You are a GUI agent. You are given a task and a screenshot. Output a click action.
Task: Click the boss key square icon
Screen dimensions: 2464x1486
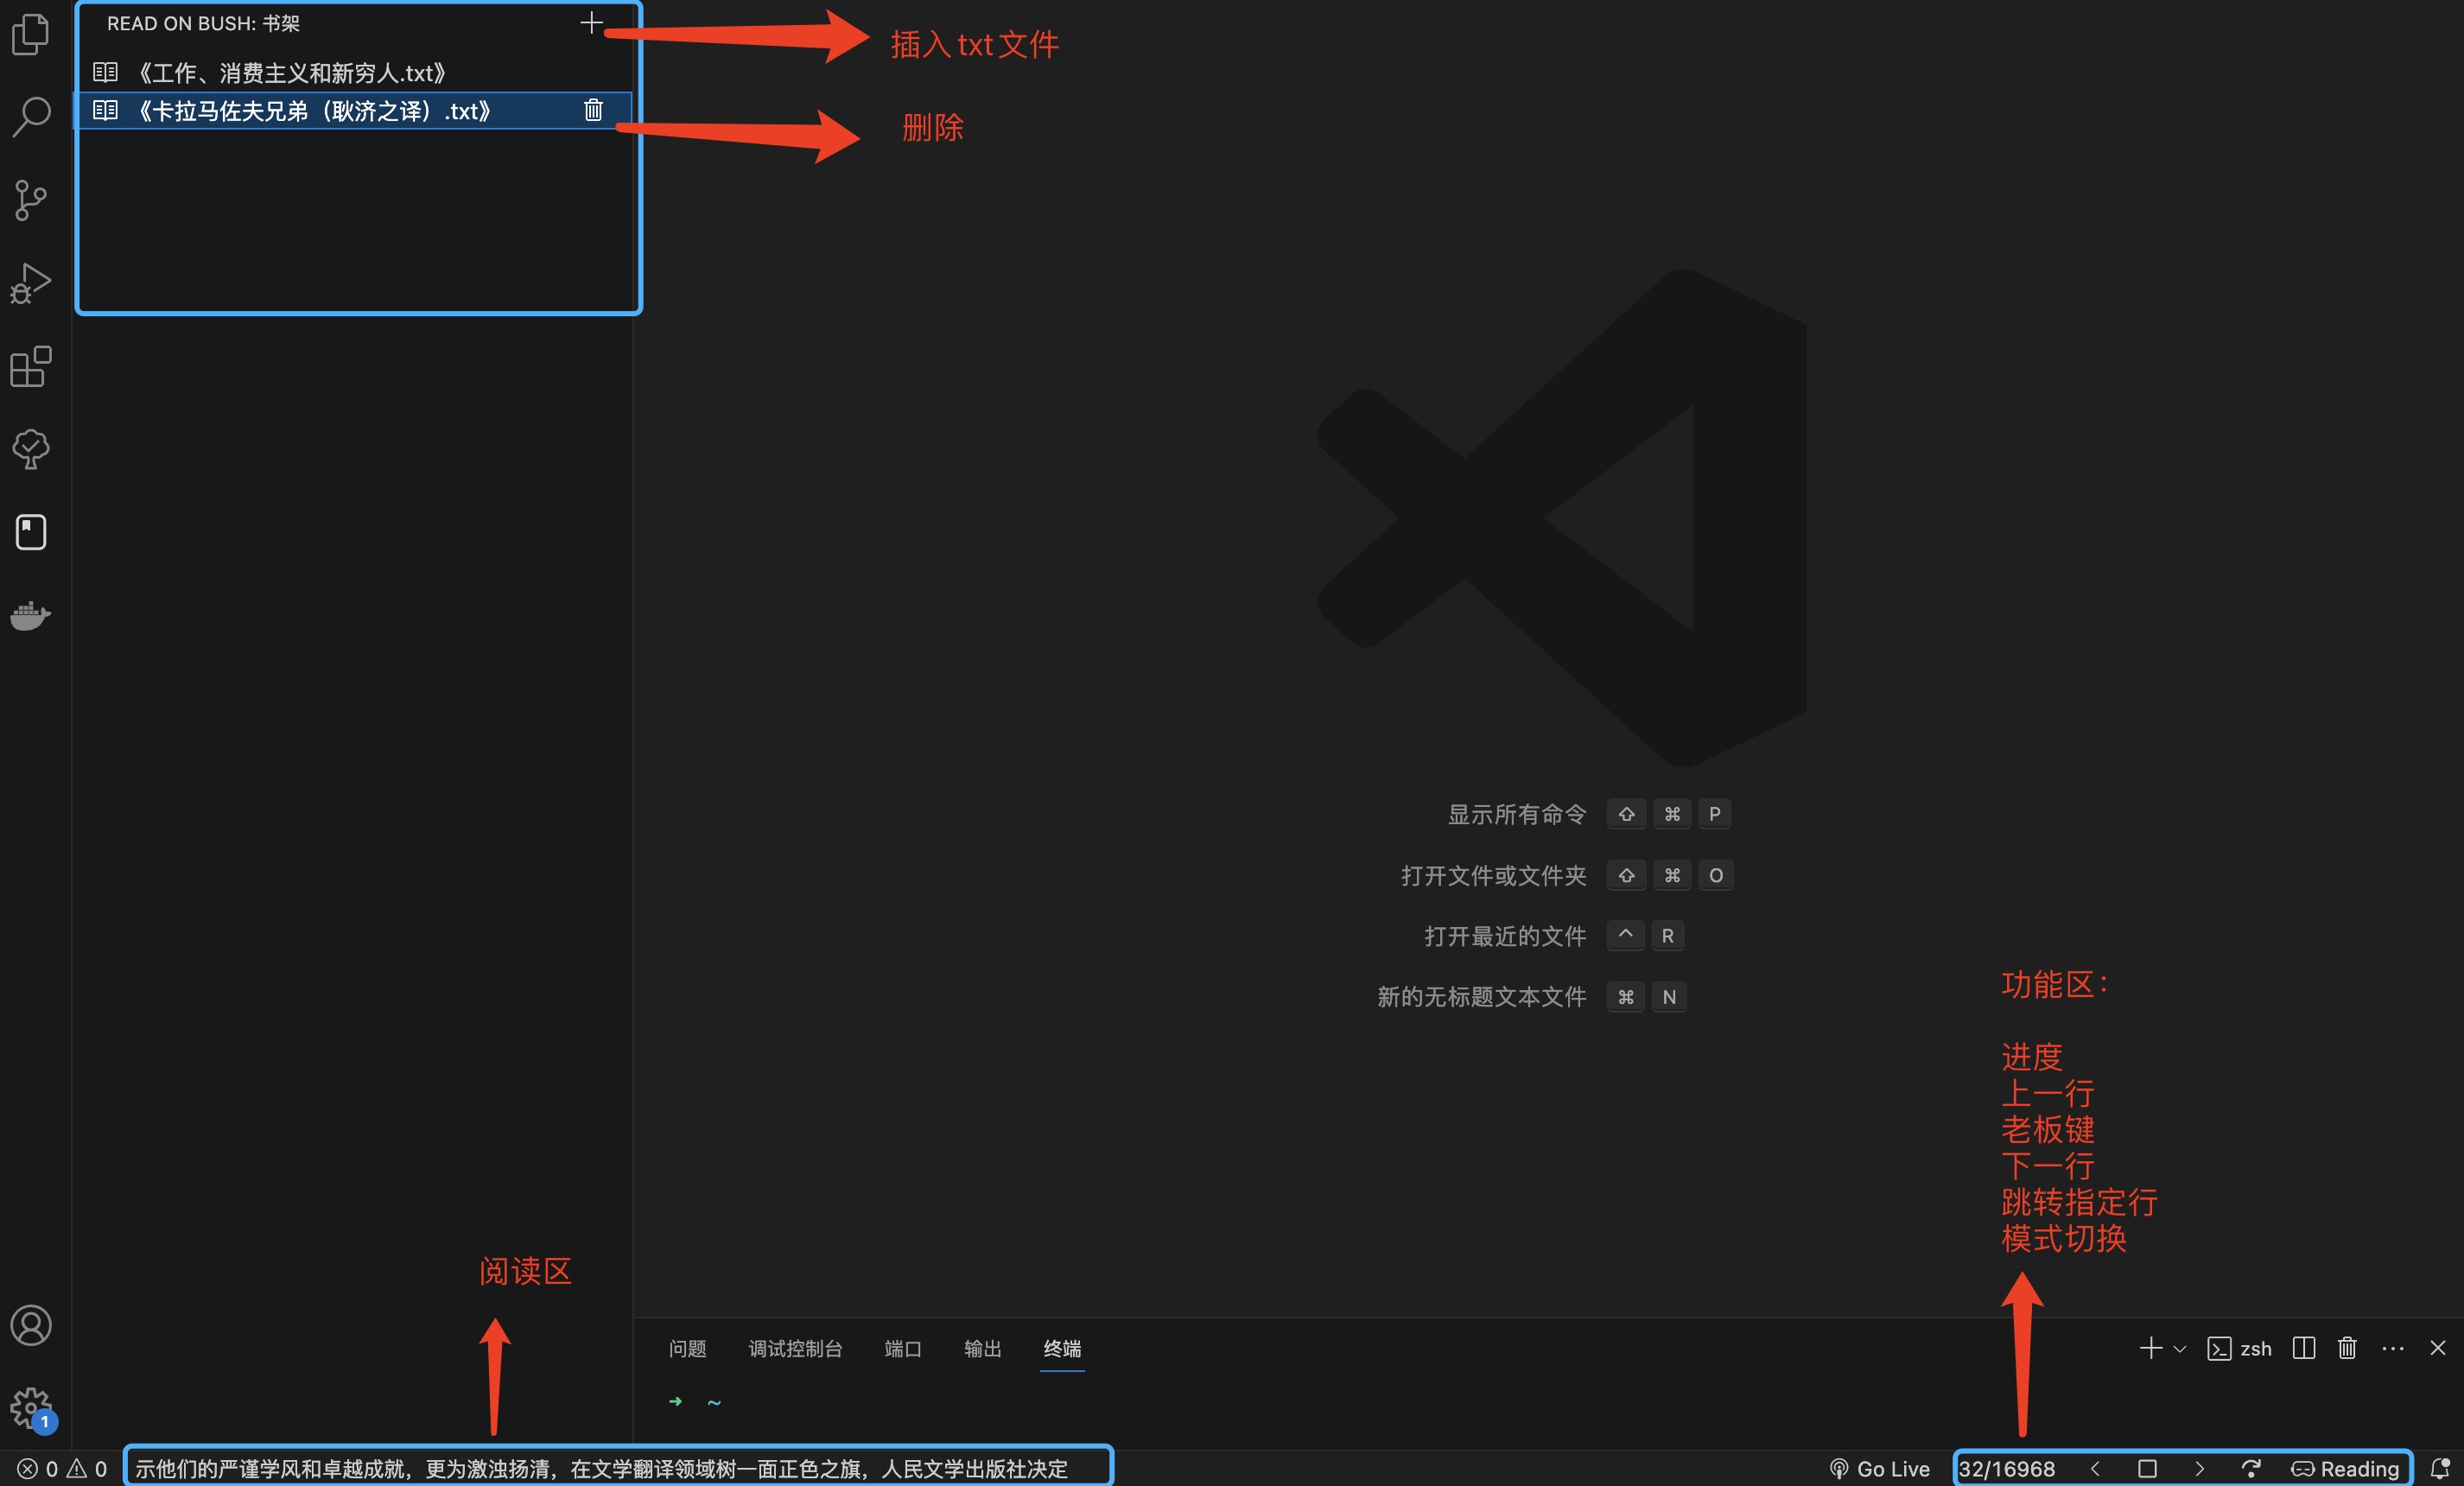click(x=2147, y=1468)
